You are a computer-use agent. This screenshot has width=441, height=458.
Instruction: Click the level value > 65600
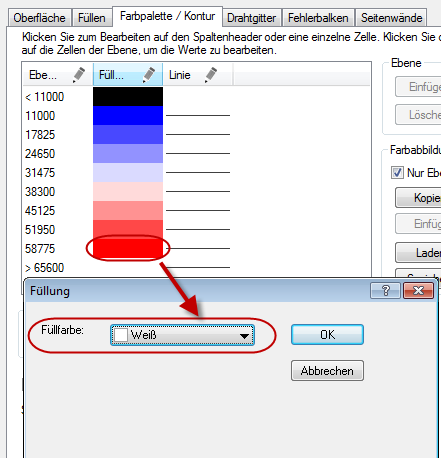point(44,268)
